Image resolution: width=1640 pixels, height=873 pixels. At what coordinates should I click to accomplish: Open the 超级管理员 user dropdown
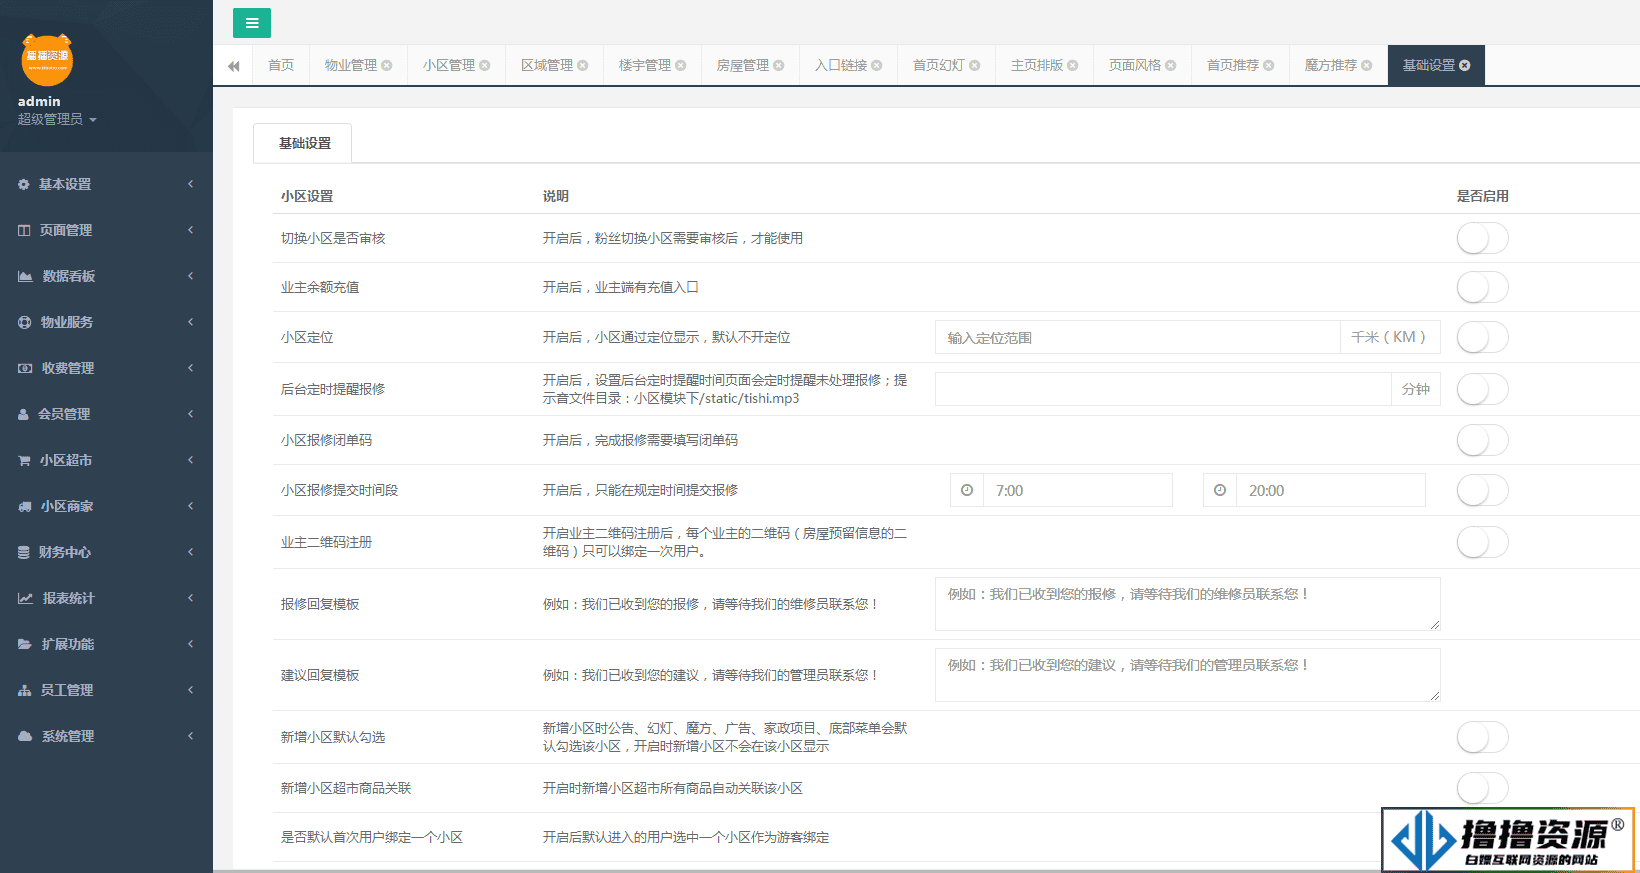[x=57, y=119]
